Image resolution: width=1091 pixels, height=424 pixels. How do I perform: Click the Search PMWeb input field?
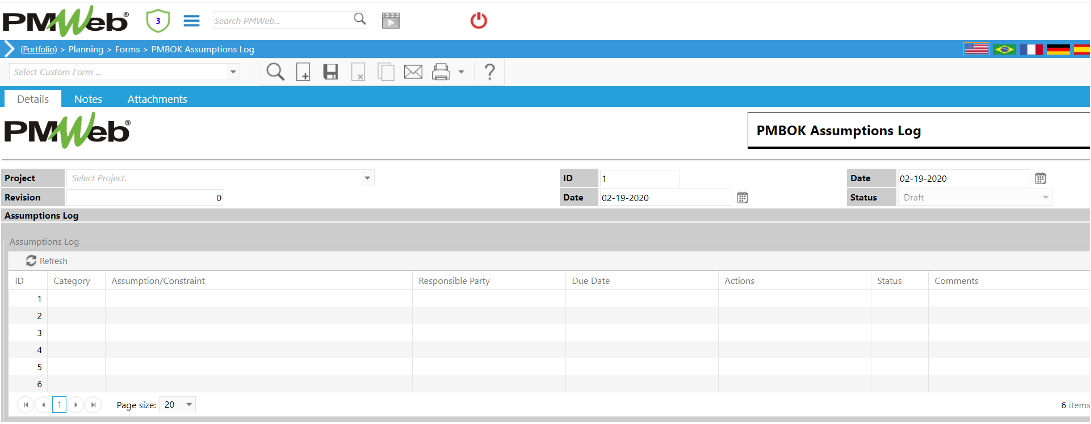(283, 20)
